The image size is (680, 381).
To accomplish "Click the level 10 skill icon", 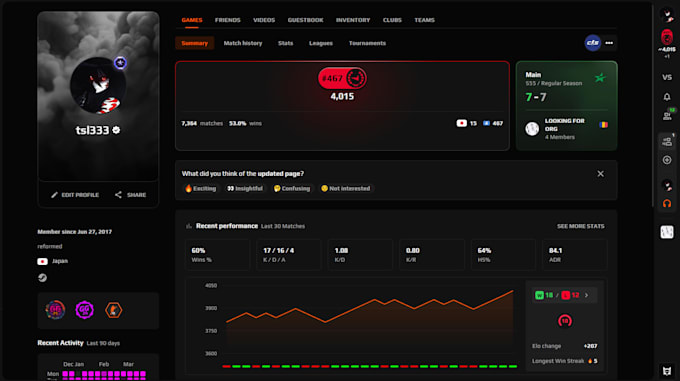I will (565, 321).
